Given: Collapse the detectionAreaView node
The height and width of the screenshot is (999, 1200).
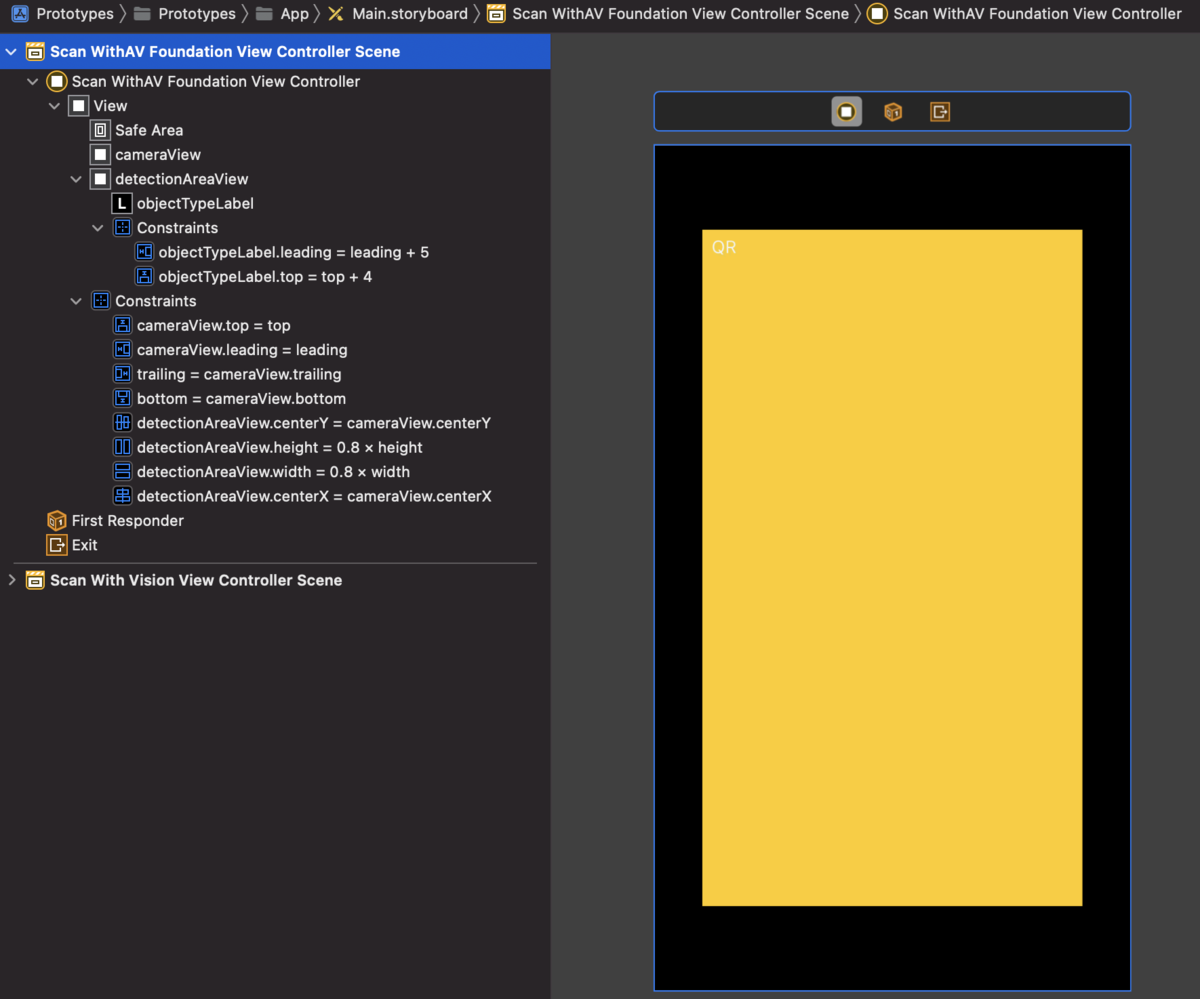Looking at the screenshot, I should point(77,179).
